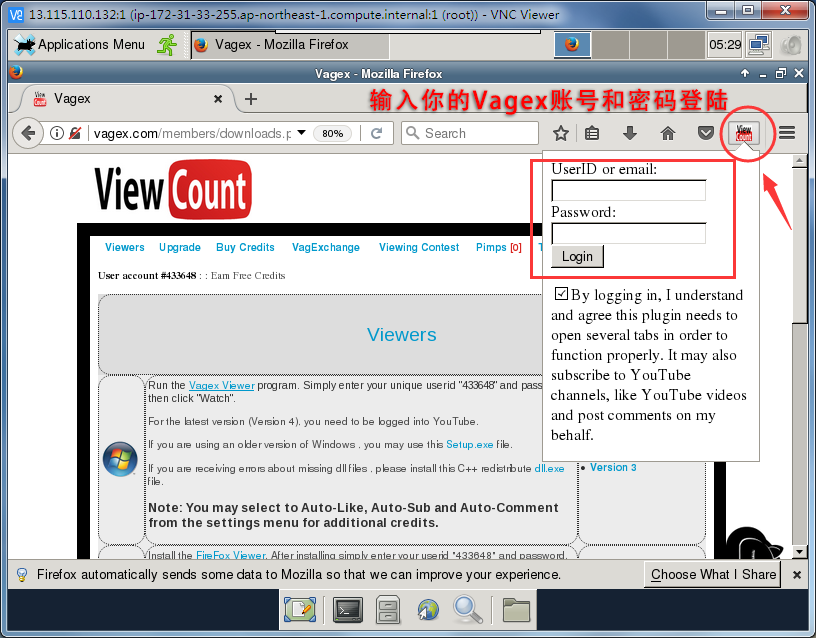Open the Viewers navigation link
This screenshot has width=816, height=638.
pos(125,247)
